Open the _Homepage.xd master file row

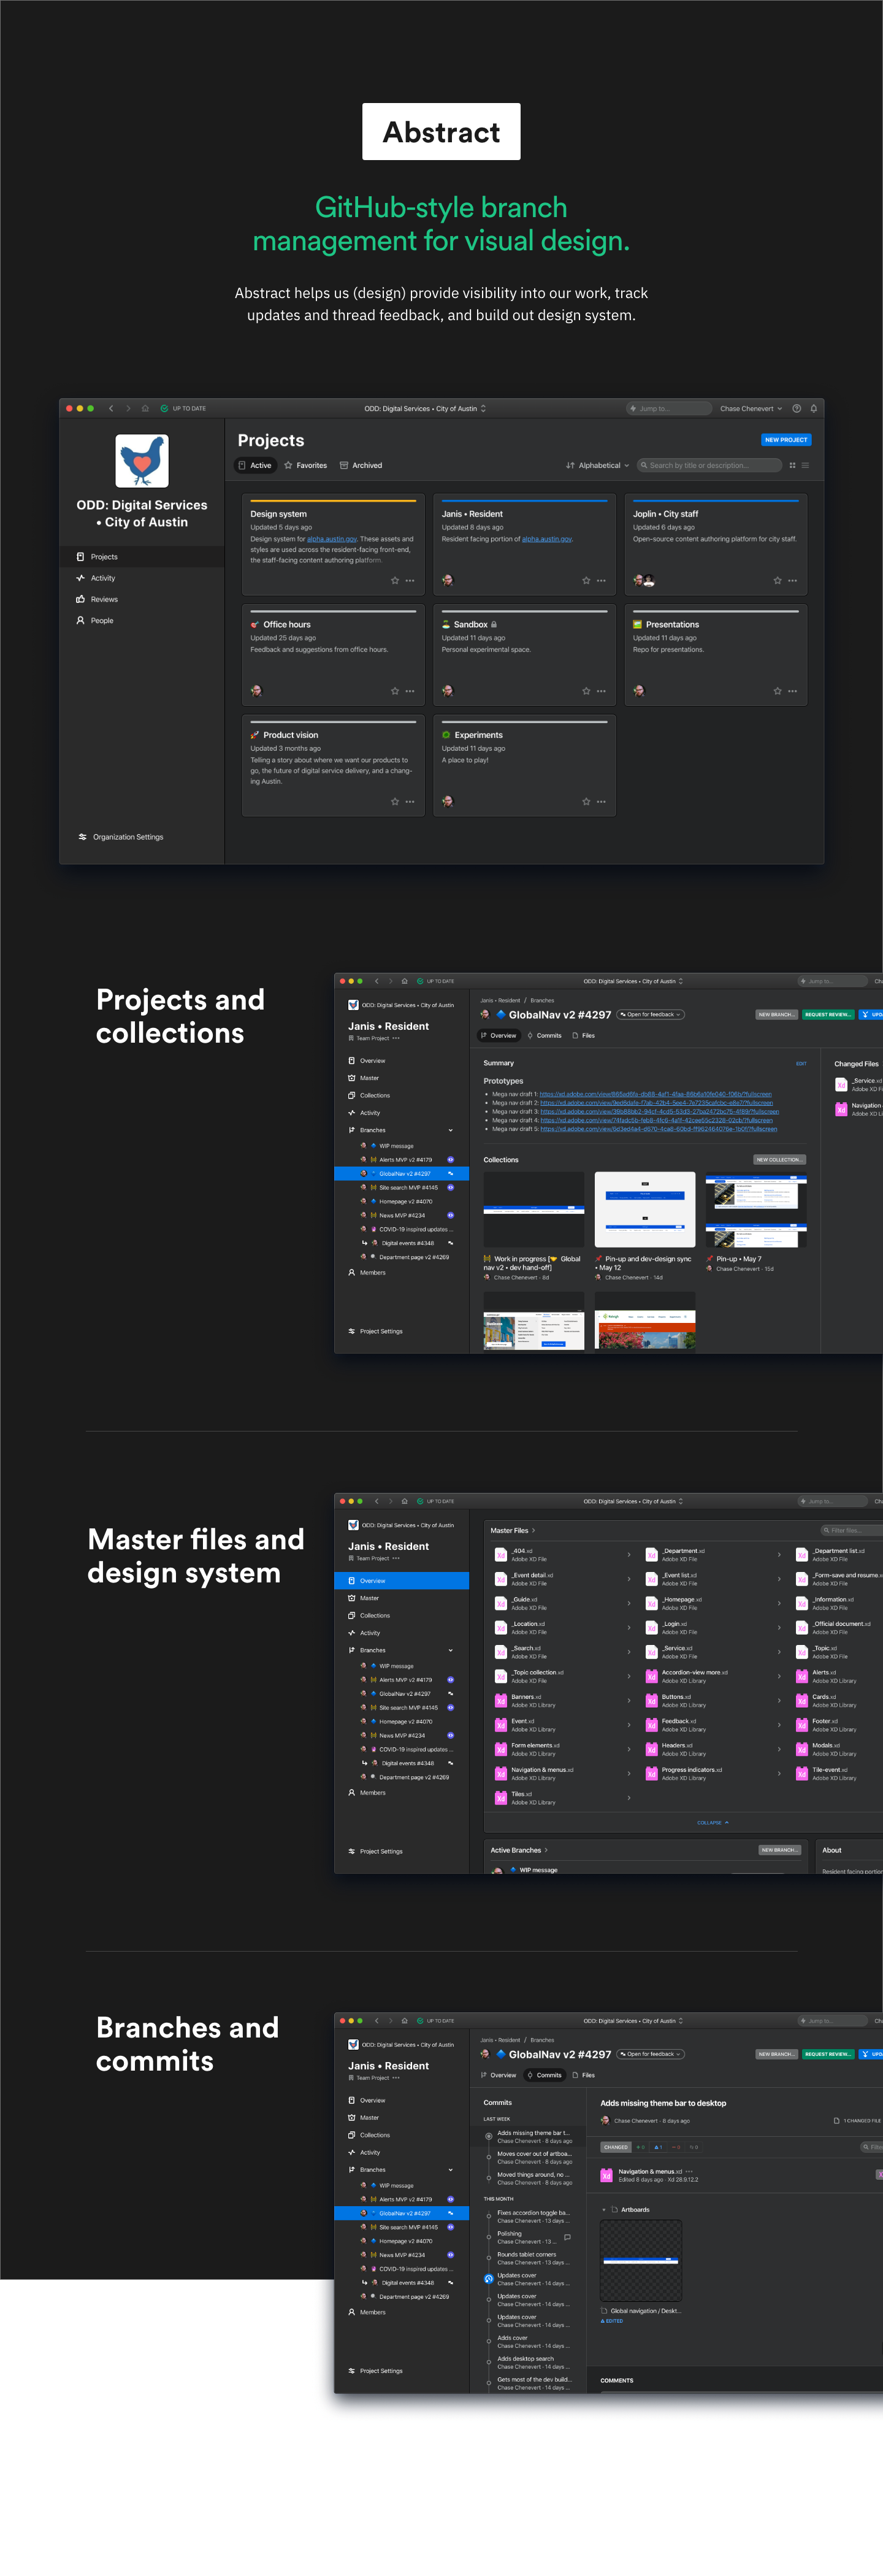(x=713, y=1603)
